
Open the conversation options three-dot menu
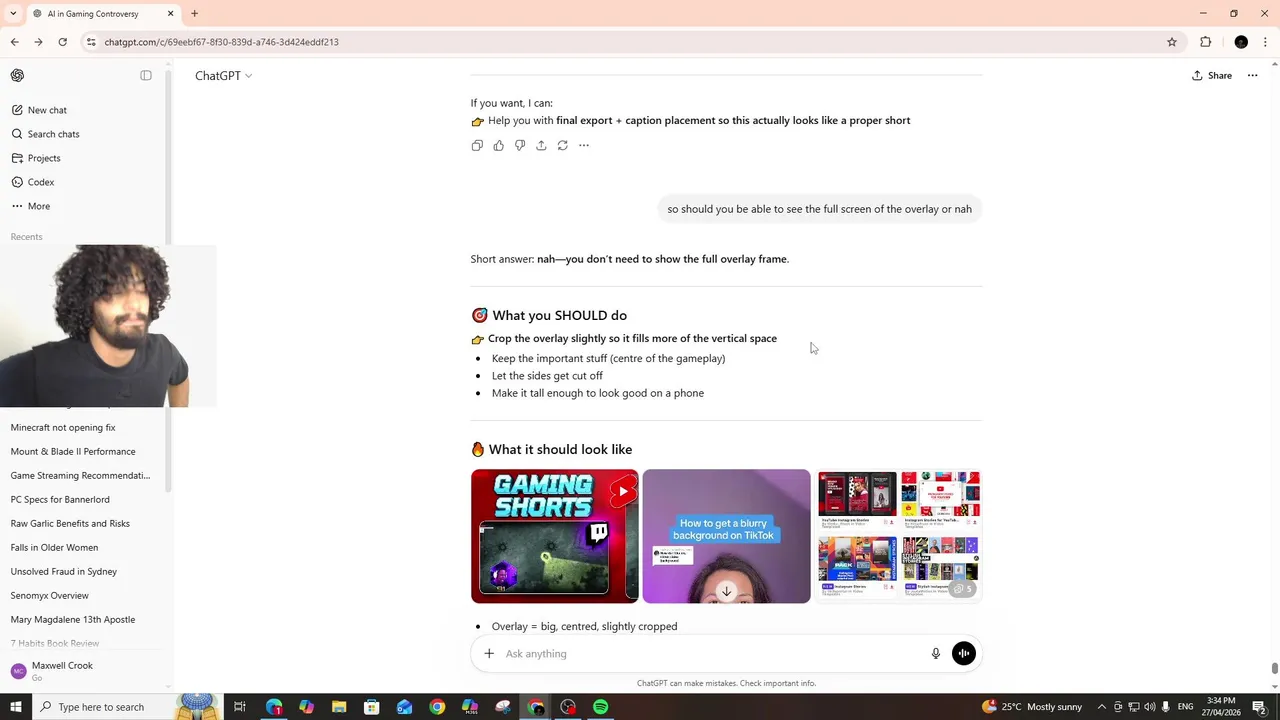(x=1252, y=76)
